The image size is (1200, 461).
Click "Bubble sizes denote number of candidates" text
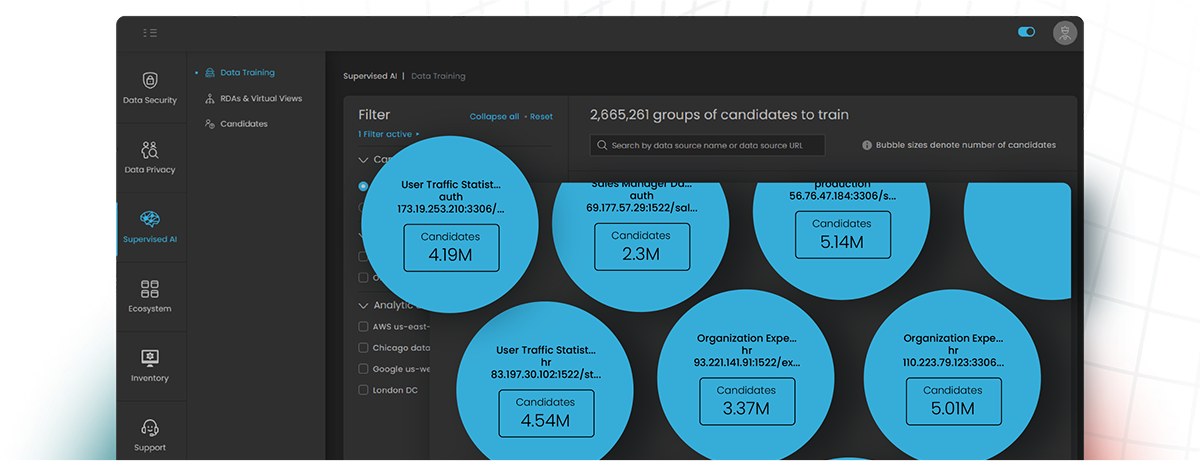[966, 145]
